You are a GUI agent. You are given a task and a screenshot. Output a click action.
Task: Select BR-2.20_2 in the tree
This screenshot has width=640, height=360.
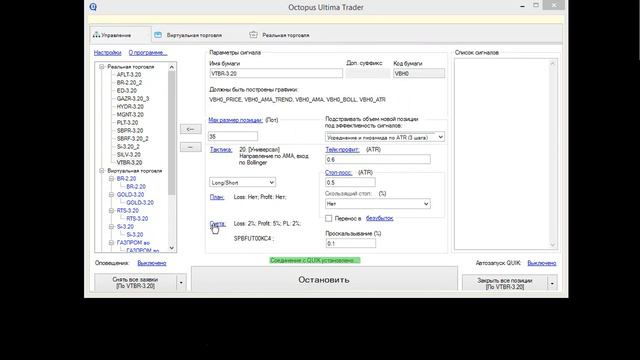(x=129, y=82)
